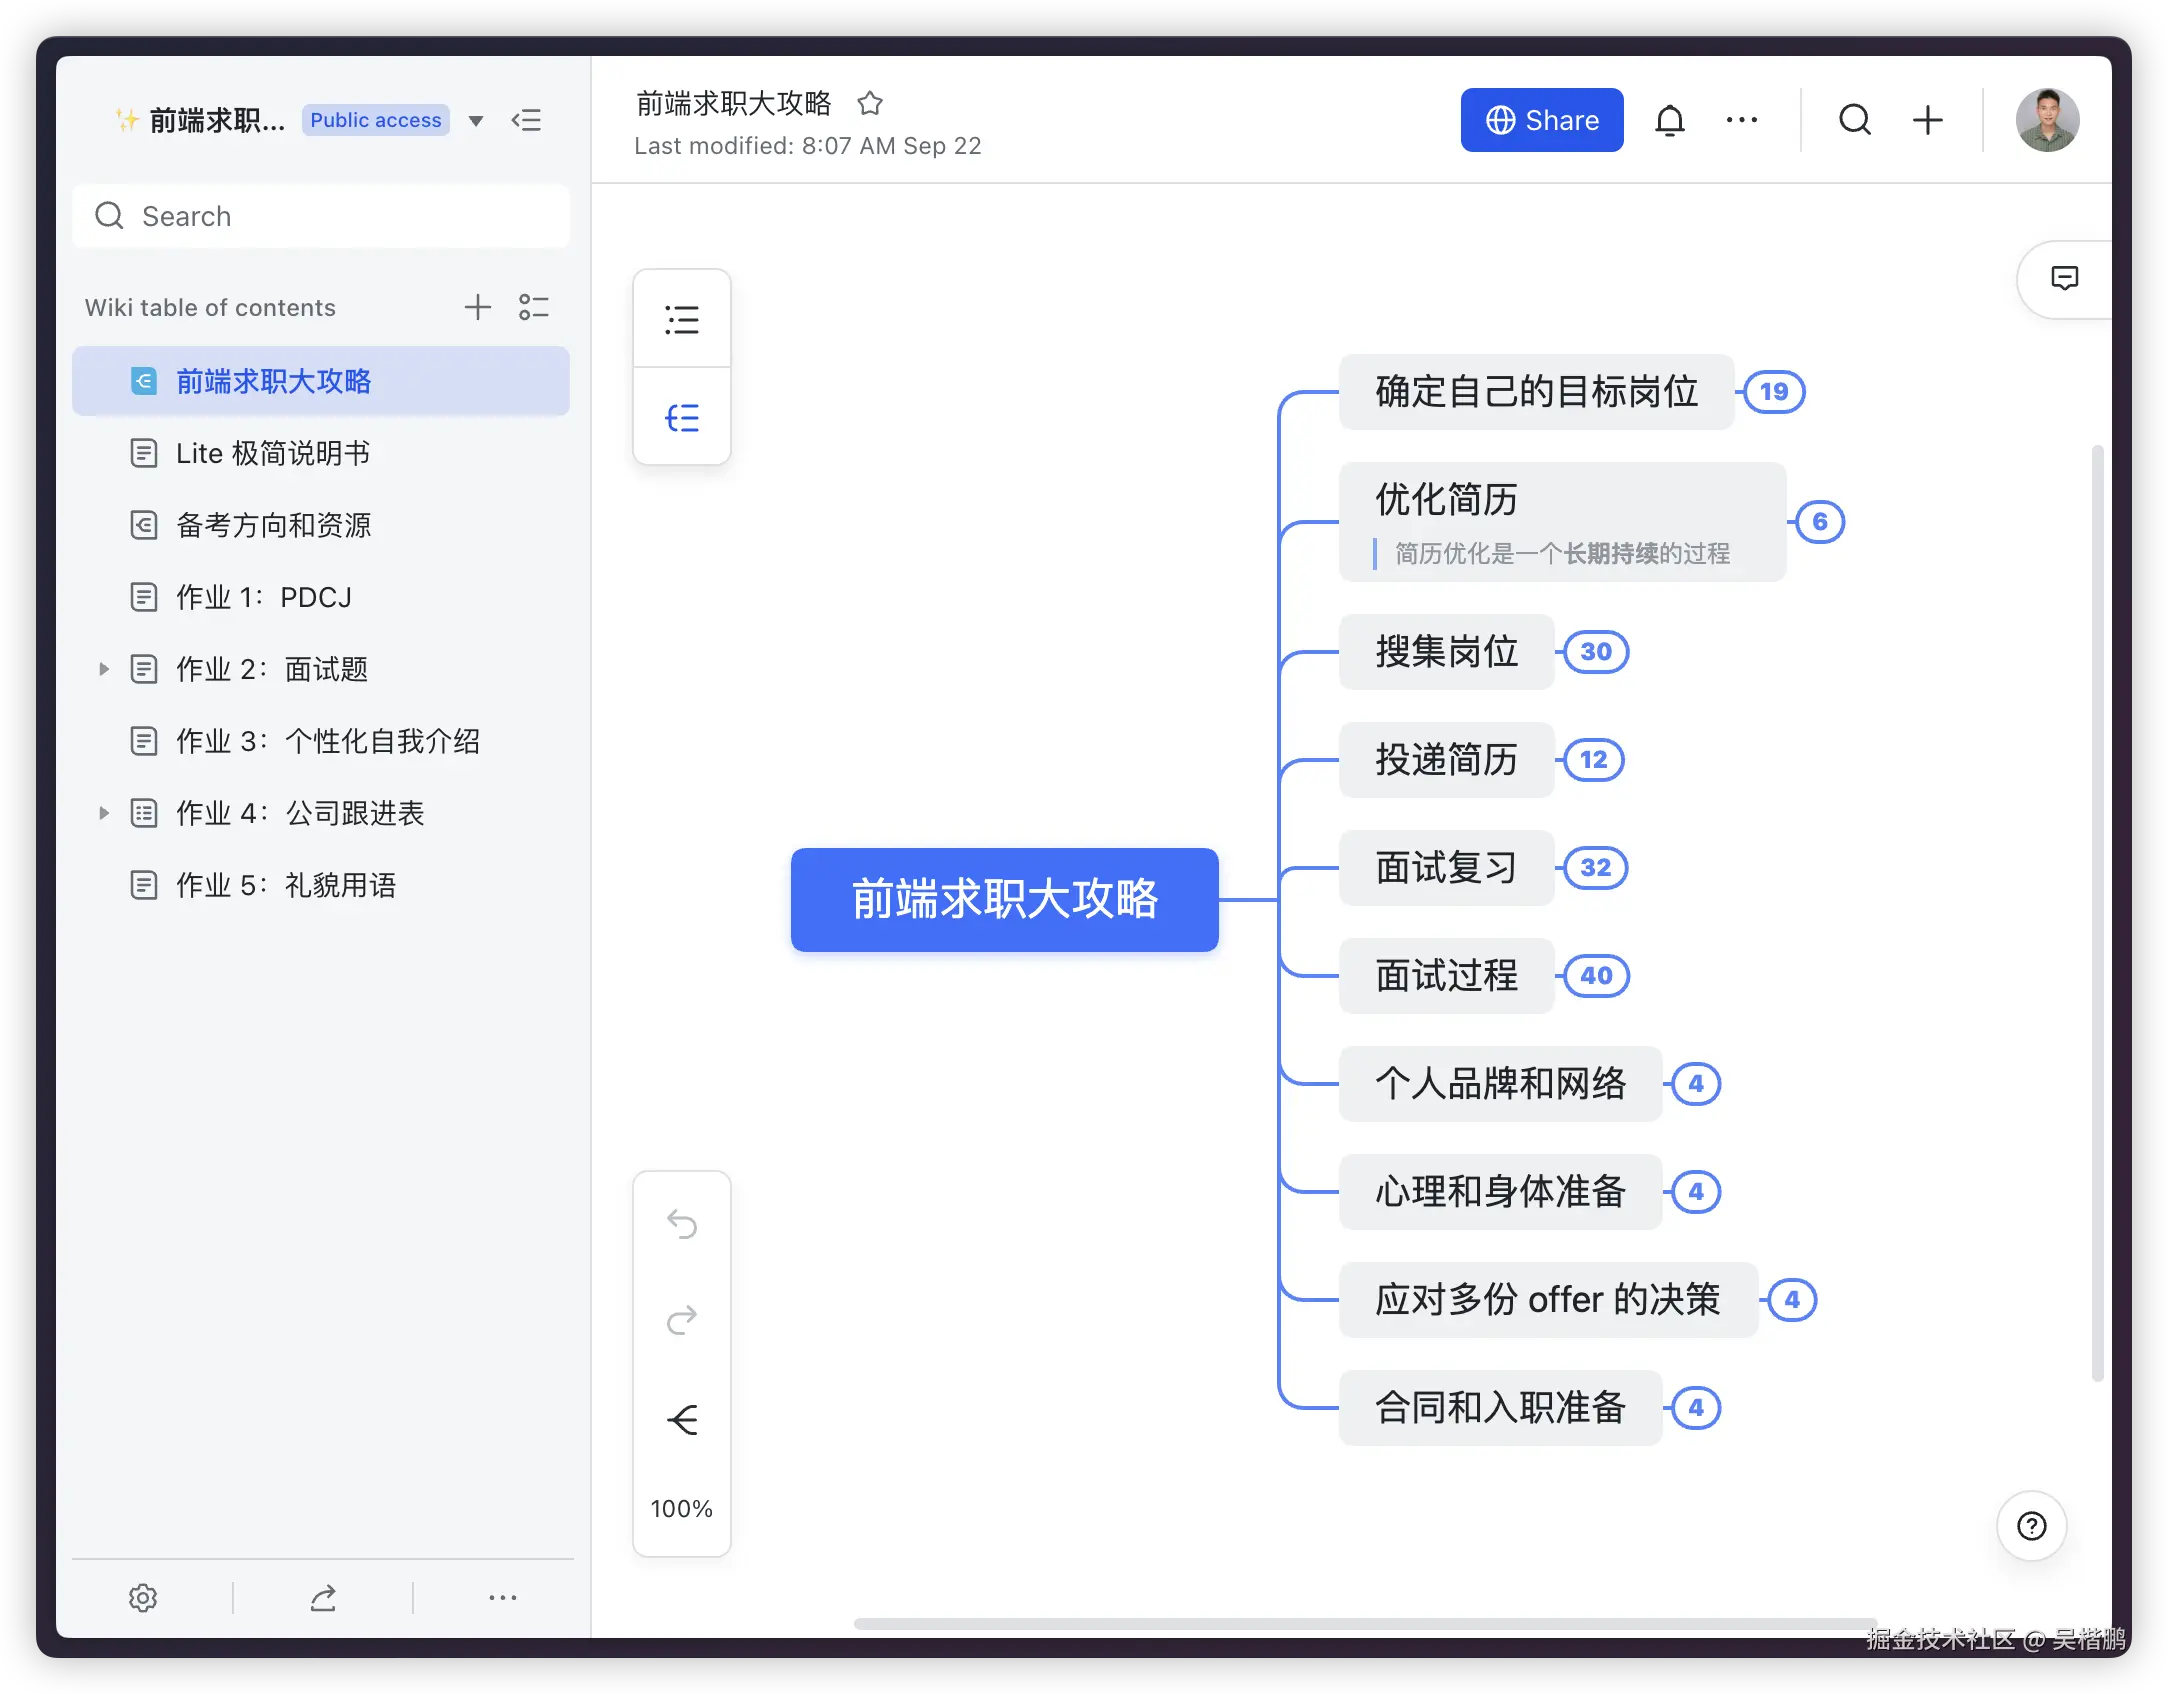The image size is (2168, 1694).
Task: Open Lite 极简说明书 page
Action: (x=272, y=453)
